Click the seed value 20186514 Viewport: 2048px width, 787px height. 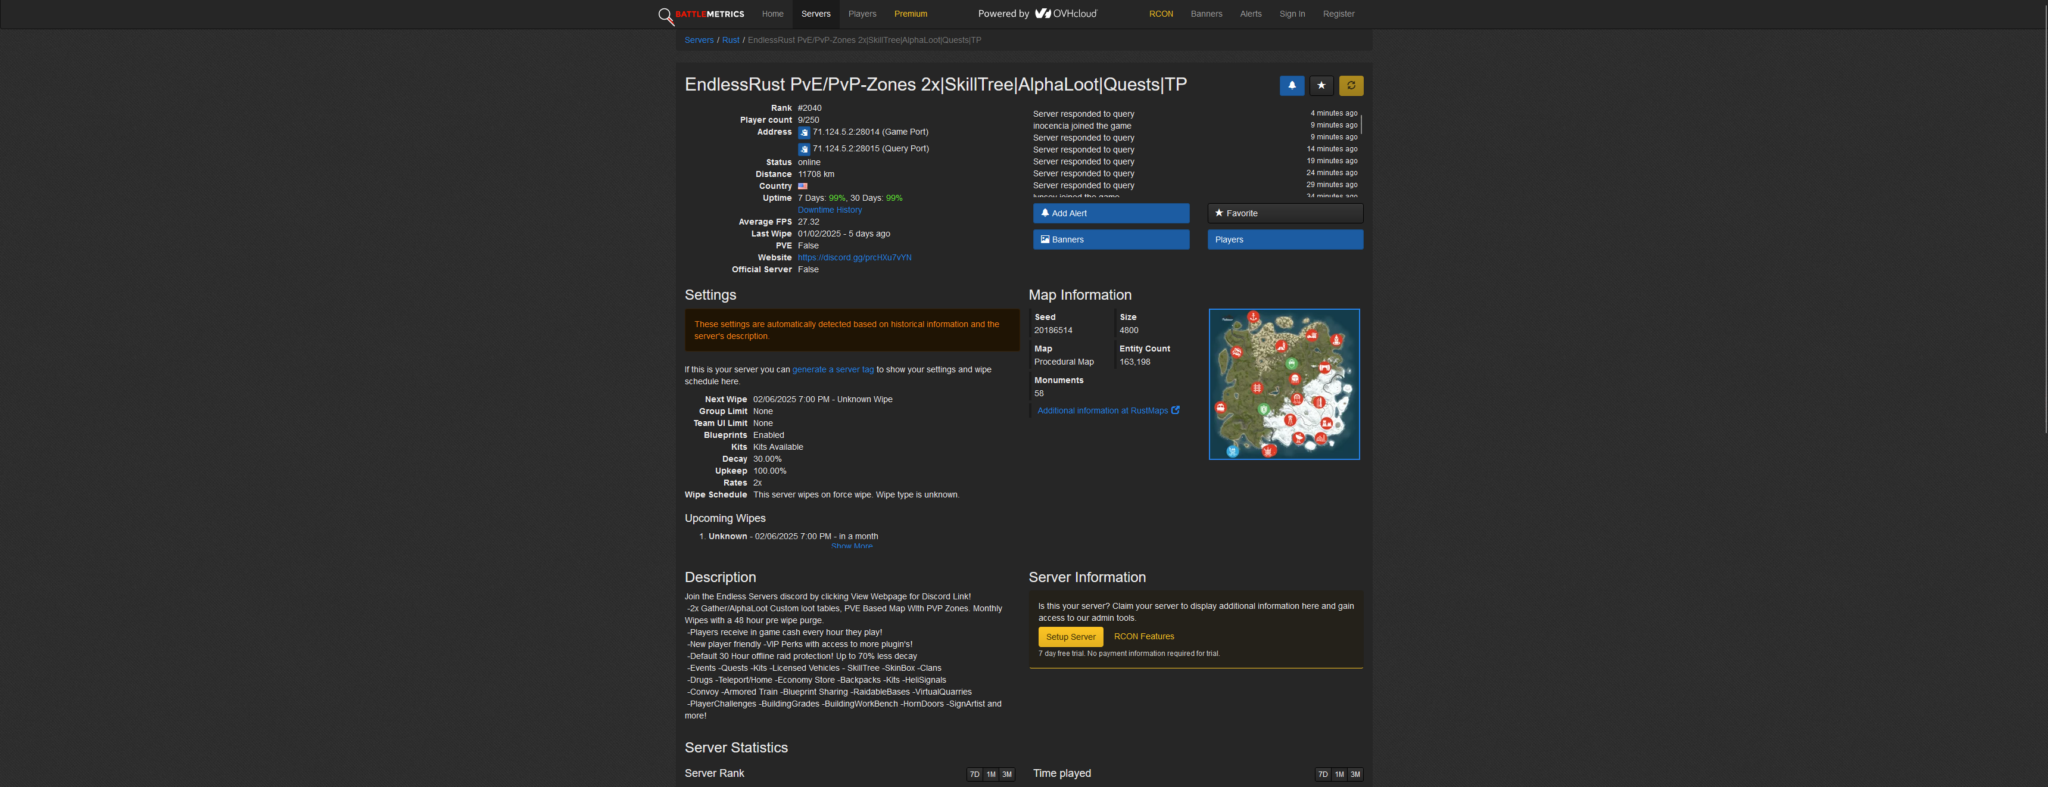pyautogui.click(x=1053, y=330)
